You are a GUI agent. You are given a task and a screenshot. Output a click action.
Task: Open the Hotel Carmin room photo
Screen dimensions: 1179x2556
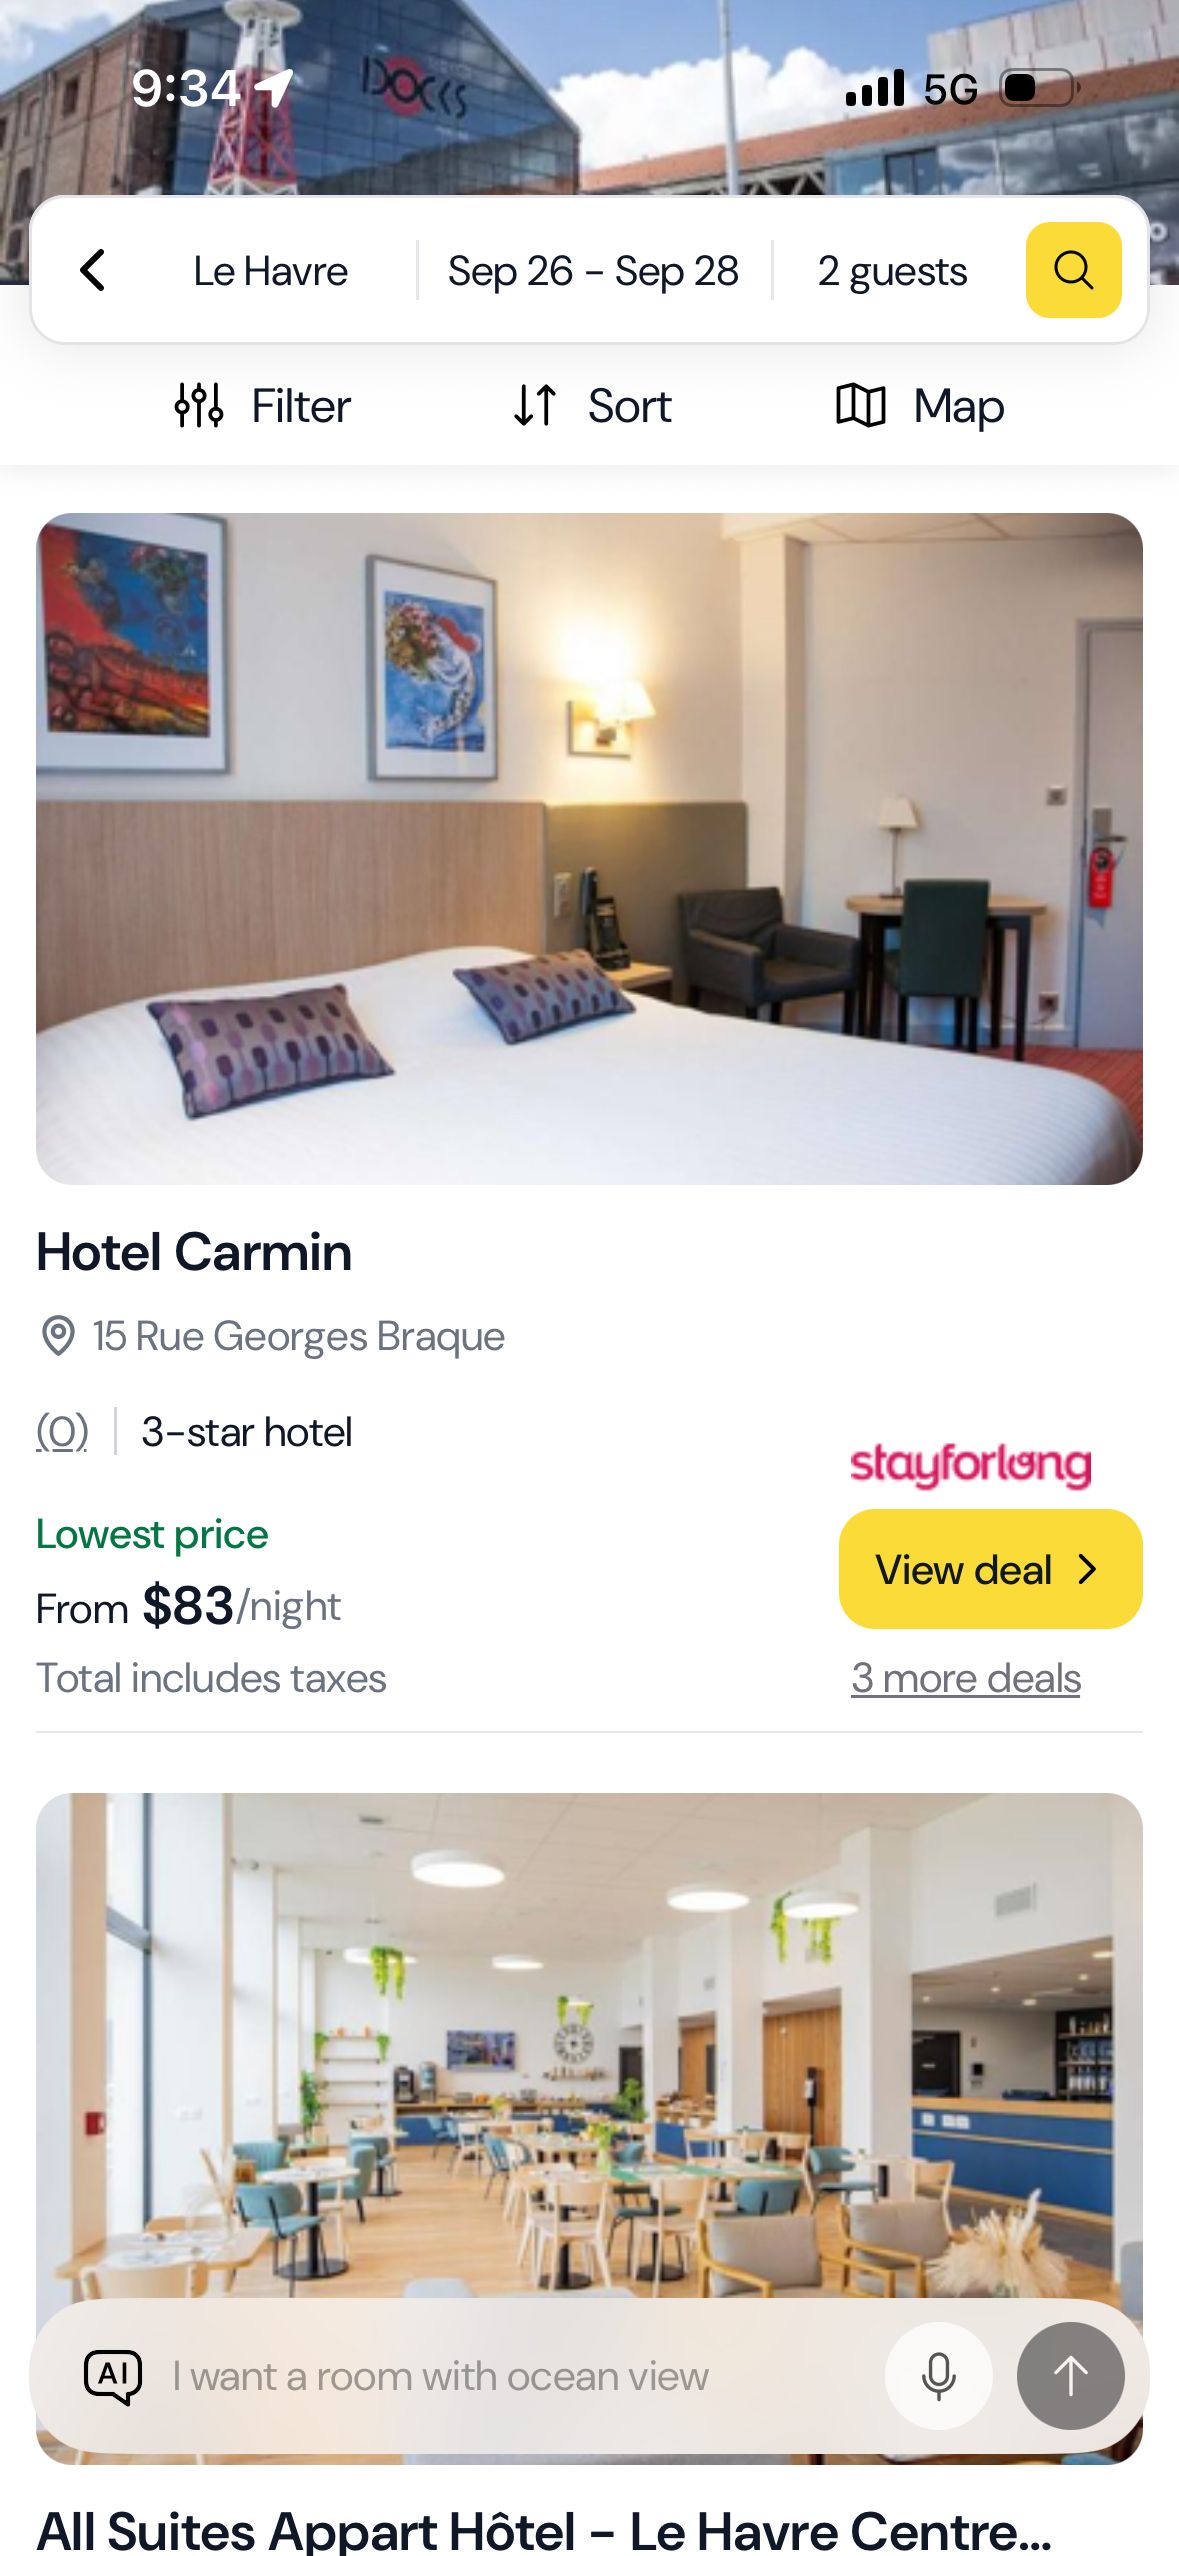pyautogui.click(x=589, y=849)
